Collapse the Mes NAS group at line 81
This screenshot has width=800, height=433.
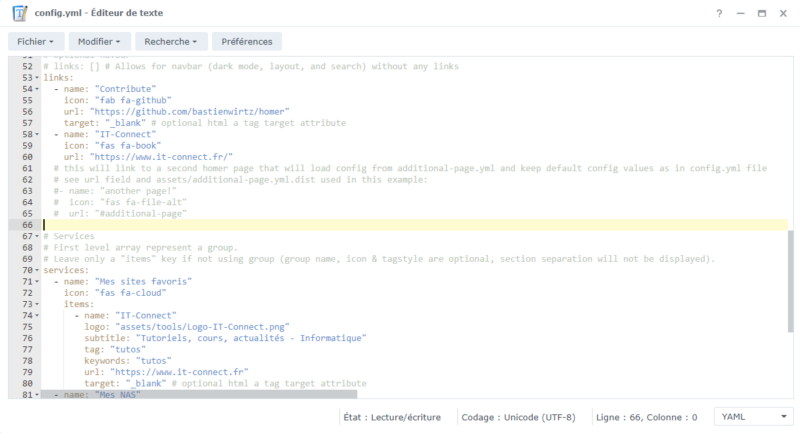37,395
